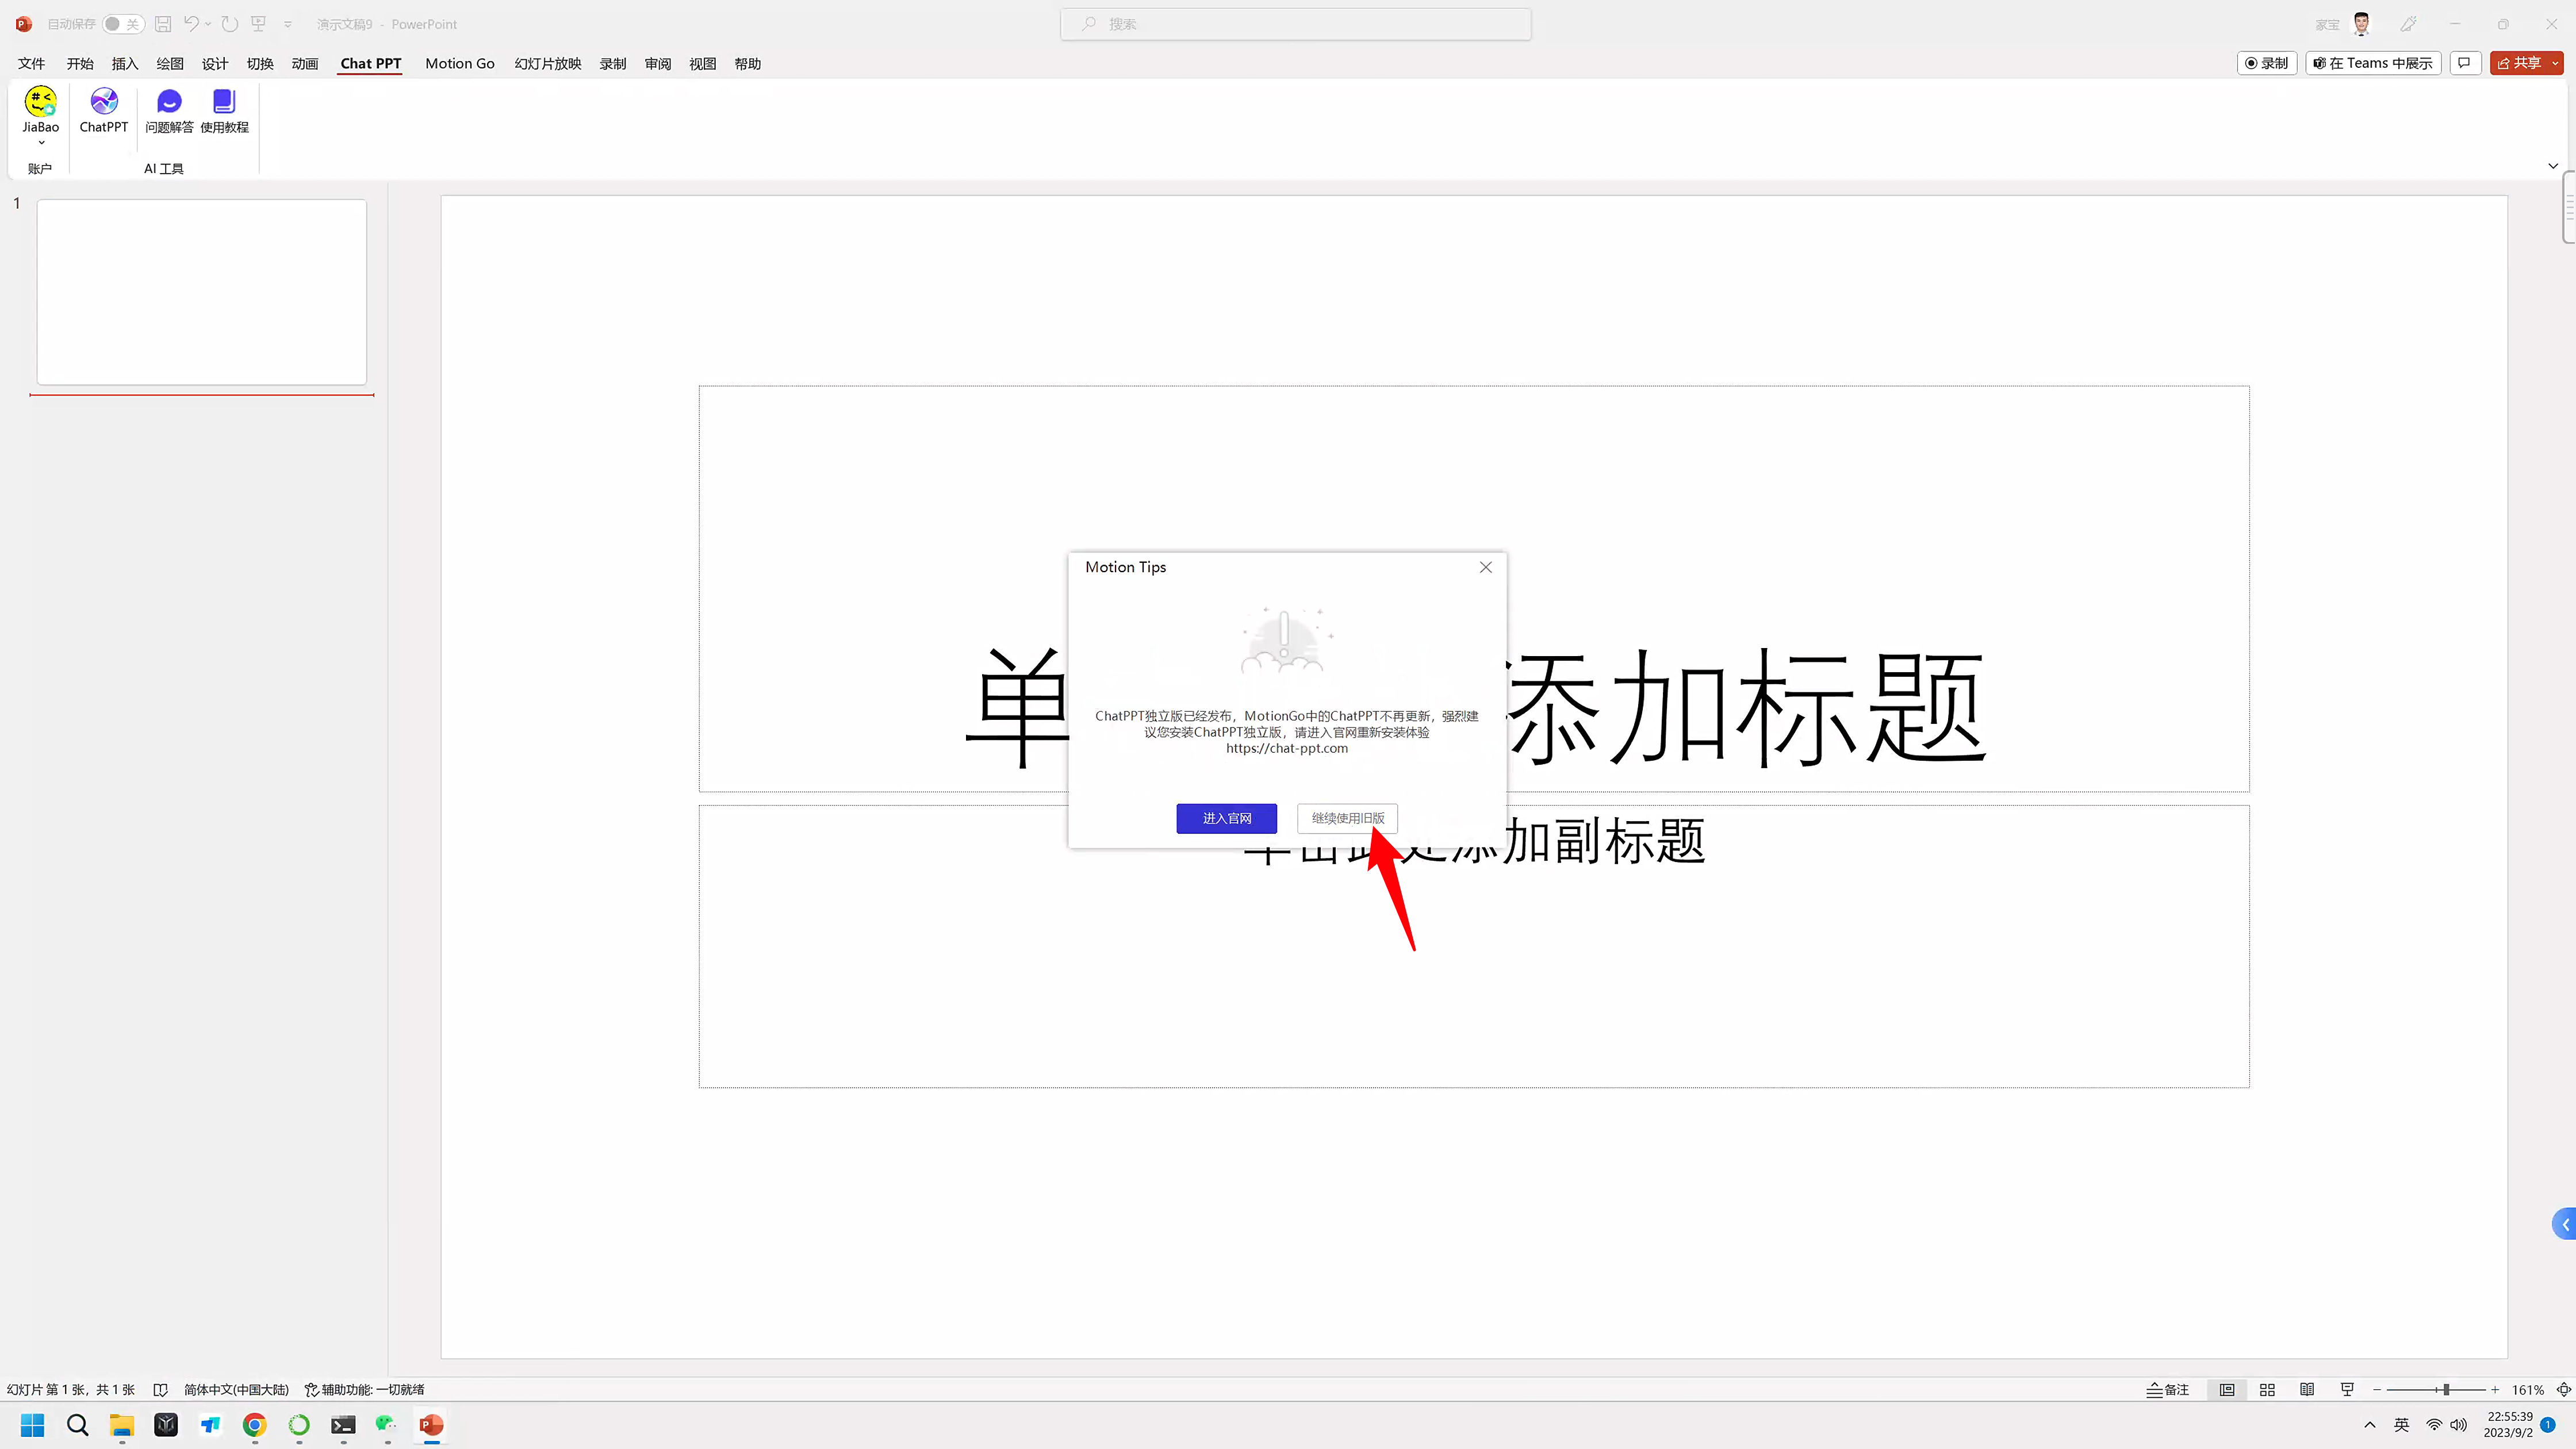Open WeChat from the taskbar
Viewport: 2576px width, 1449px height.
pyautogui.click(x=387, y=1425)
